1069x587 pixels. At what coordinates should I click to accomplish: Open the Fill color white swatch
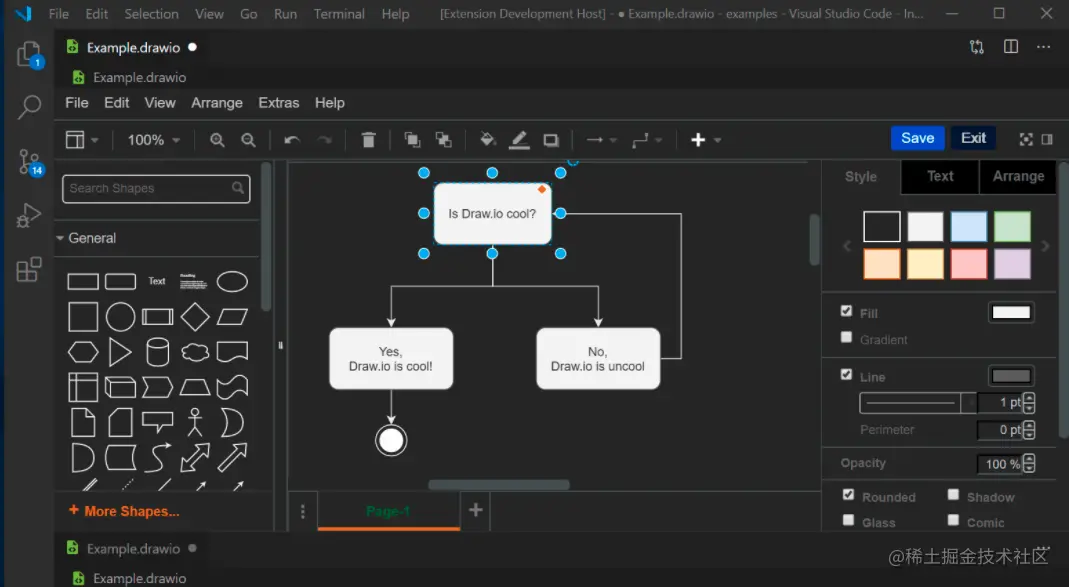(x=1010, y=312)
